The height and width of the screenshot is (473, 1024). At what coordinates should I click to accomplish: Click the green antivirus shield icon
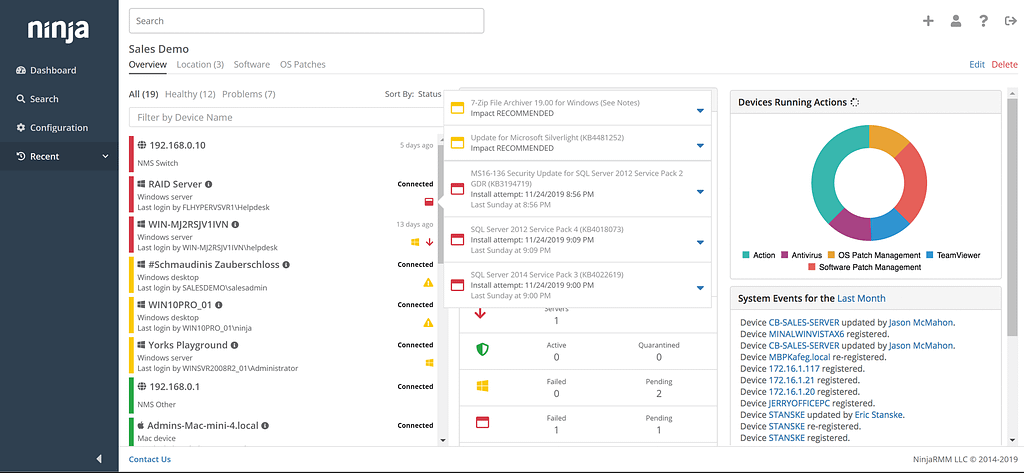[482, 350]
